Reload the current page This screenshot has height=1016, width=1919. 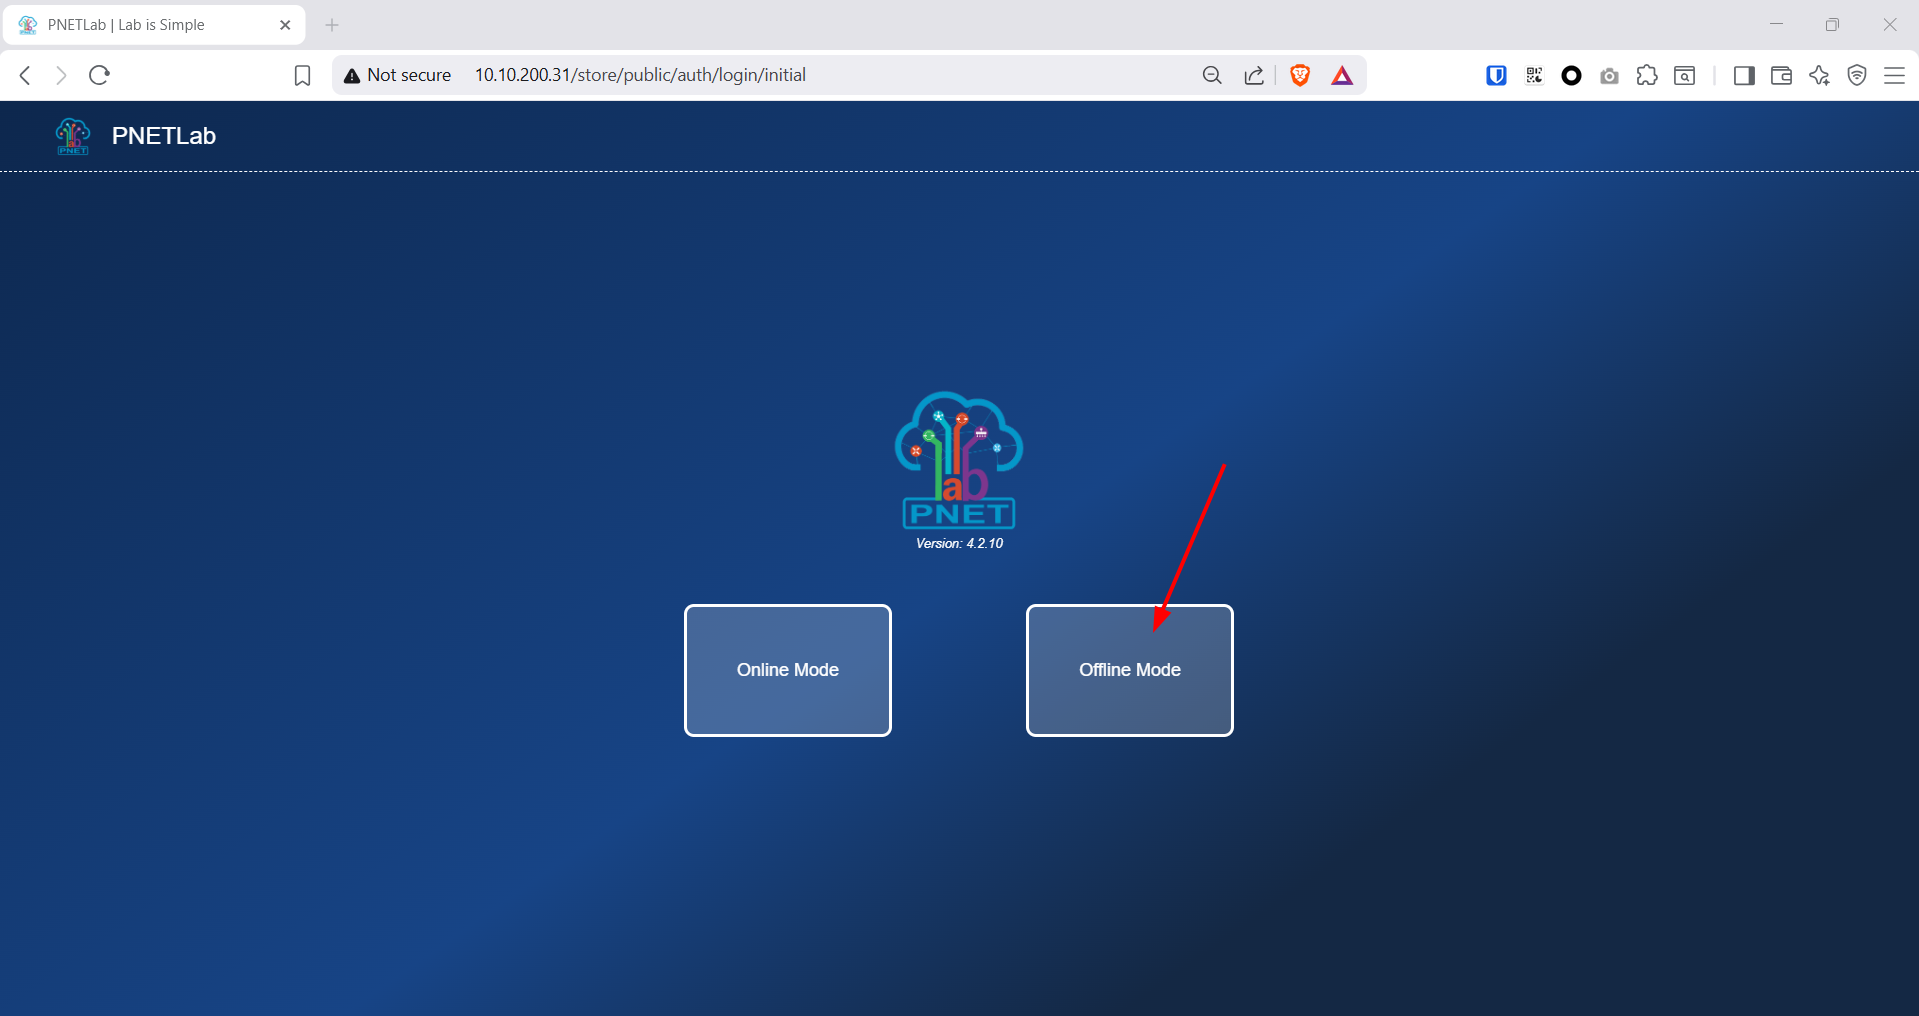(99, 75)
